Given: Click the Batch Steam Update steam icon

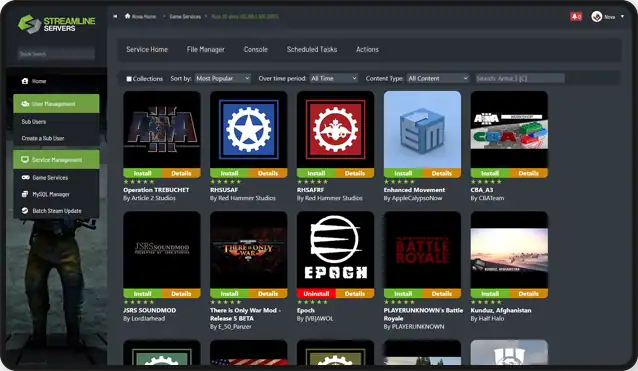Looking at the screenshot, I should coord(25,210).
